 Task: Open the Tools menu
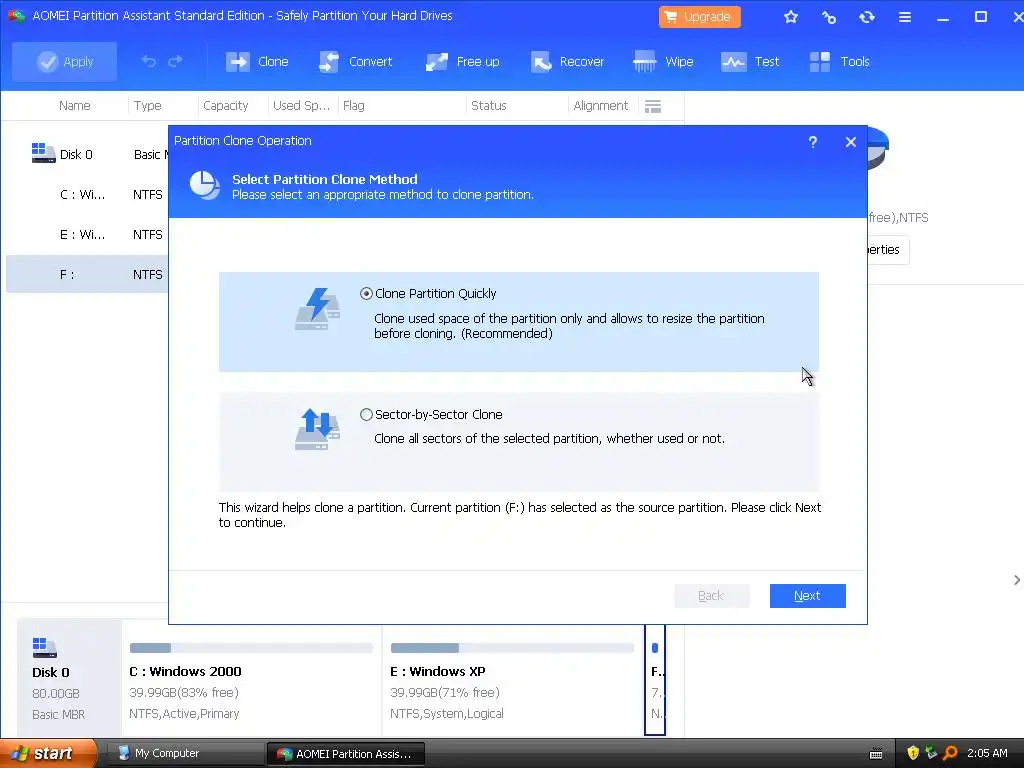[x=839, y=61]
